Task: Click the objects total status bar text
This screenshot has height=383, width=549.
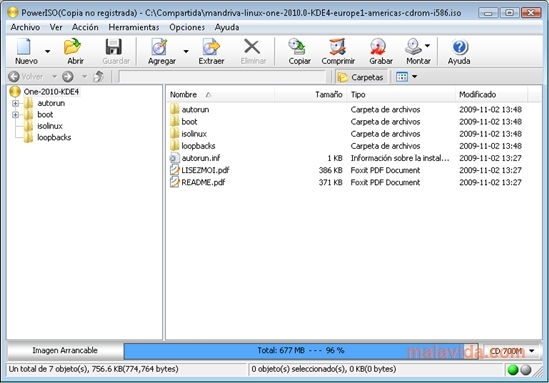Action: [x=93, y=369]
